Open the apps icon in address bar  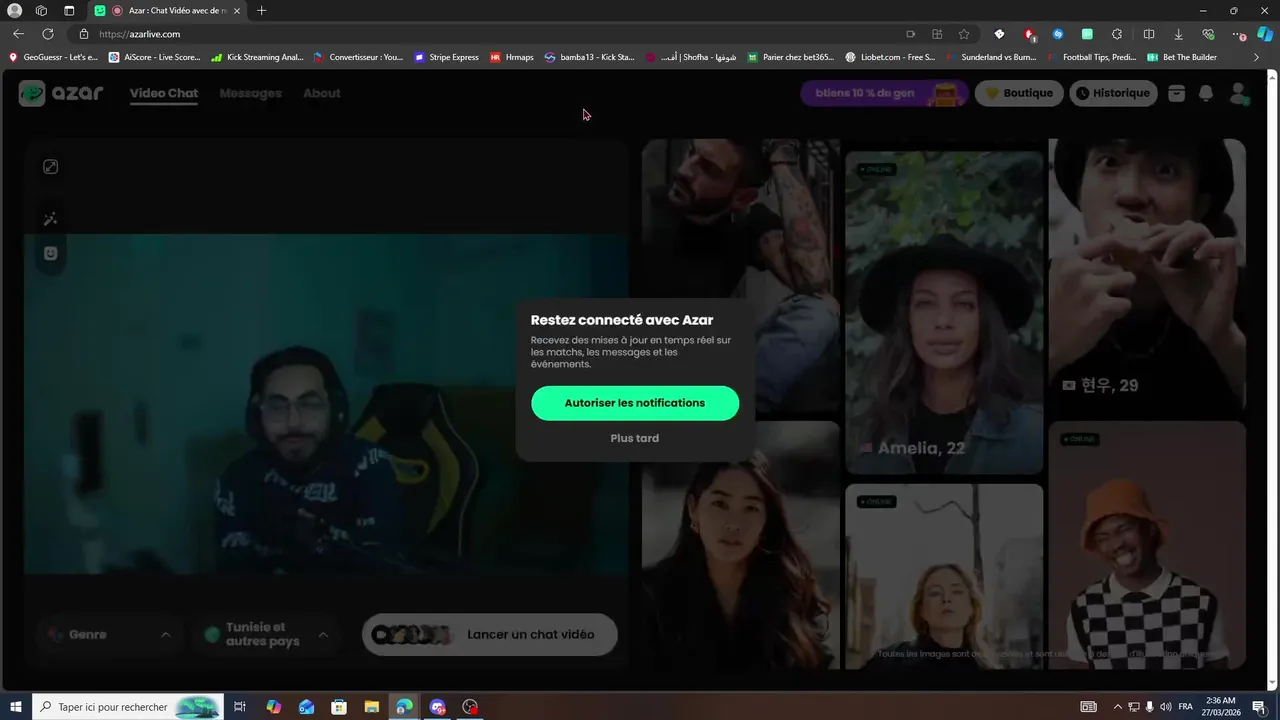pos(937,34)
